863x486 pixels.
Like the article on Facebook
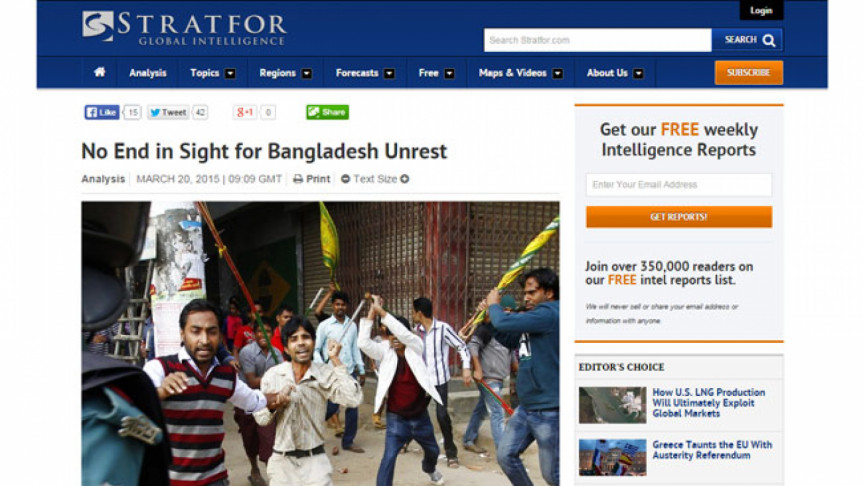pos(102,112)
